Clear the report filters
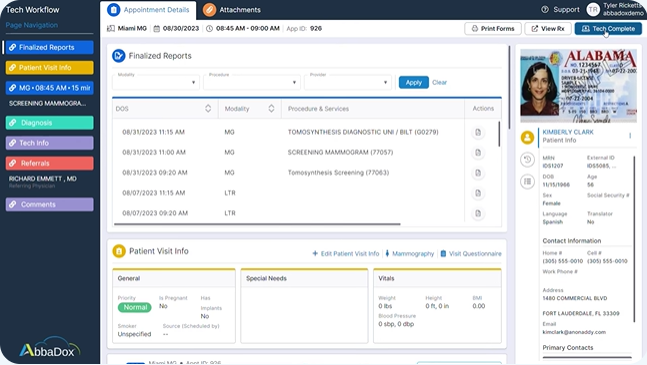The height and width of the screenshot is (365, 647). coord(439,82)
